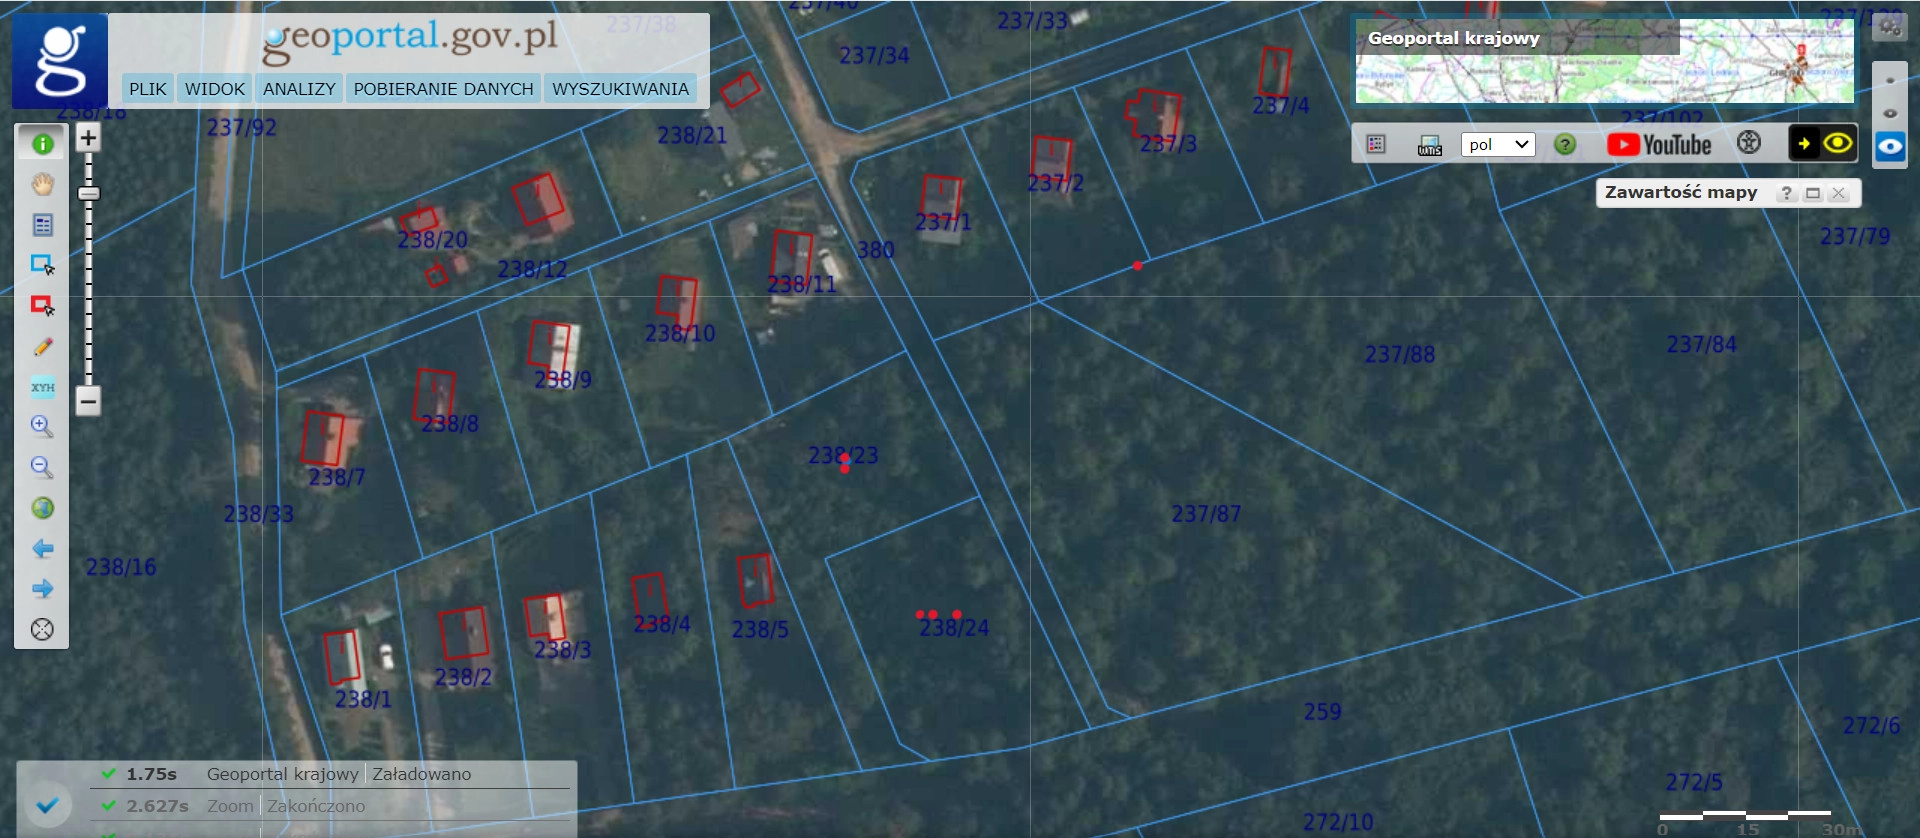Open the XYH coordinates tool
Screen dimensions: 1920x838
(x=42, y=387)
